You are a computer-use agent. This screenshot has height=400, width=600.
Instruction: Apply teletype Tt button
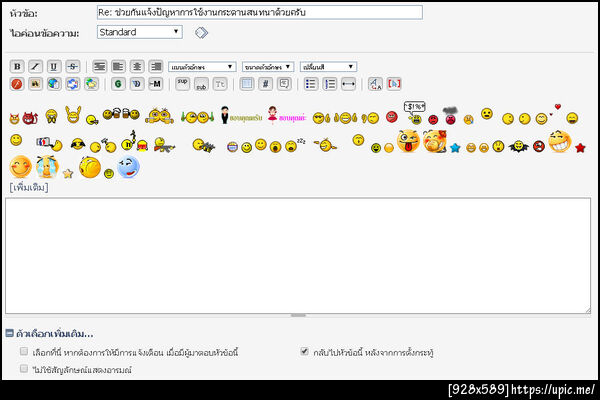point(220,84)
